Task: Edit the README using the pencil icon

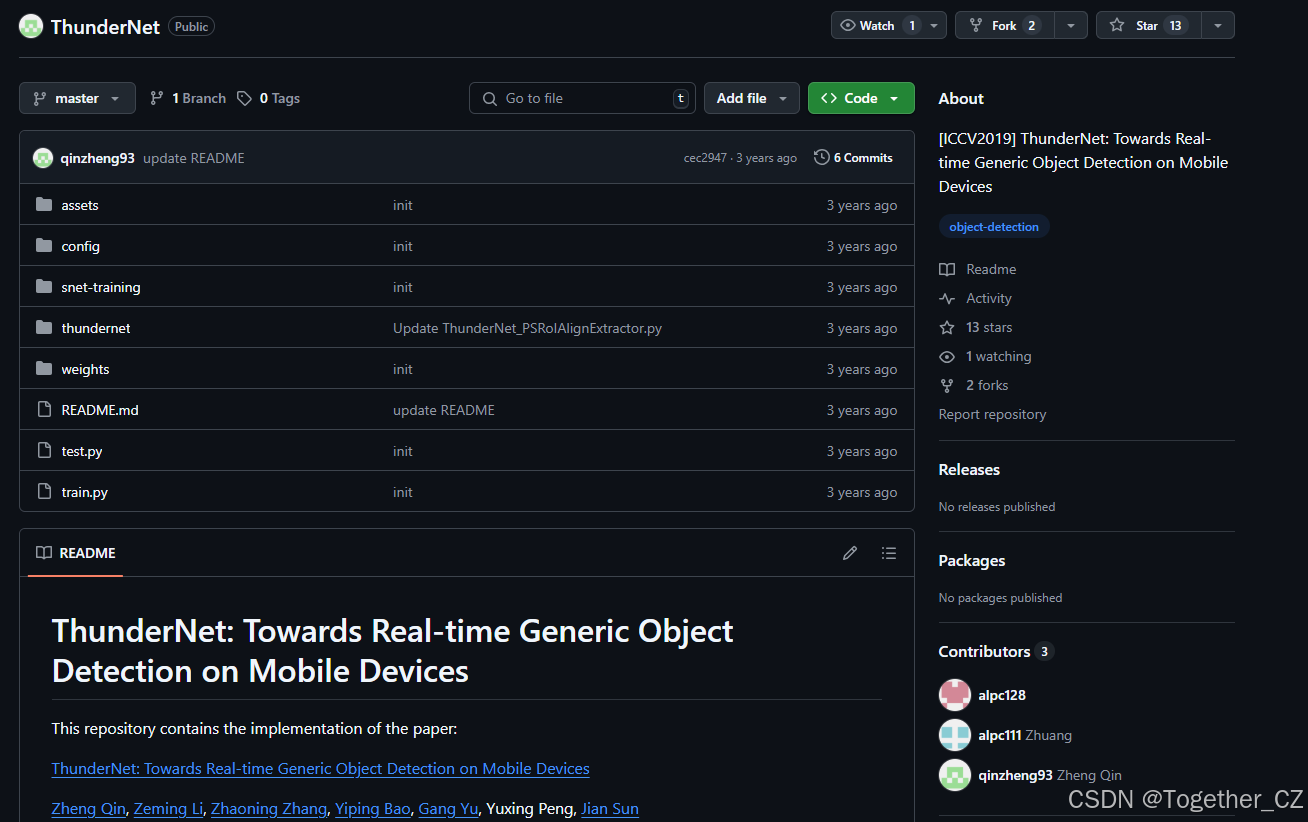Action: (849, 552)
